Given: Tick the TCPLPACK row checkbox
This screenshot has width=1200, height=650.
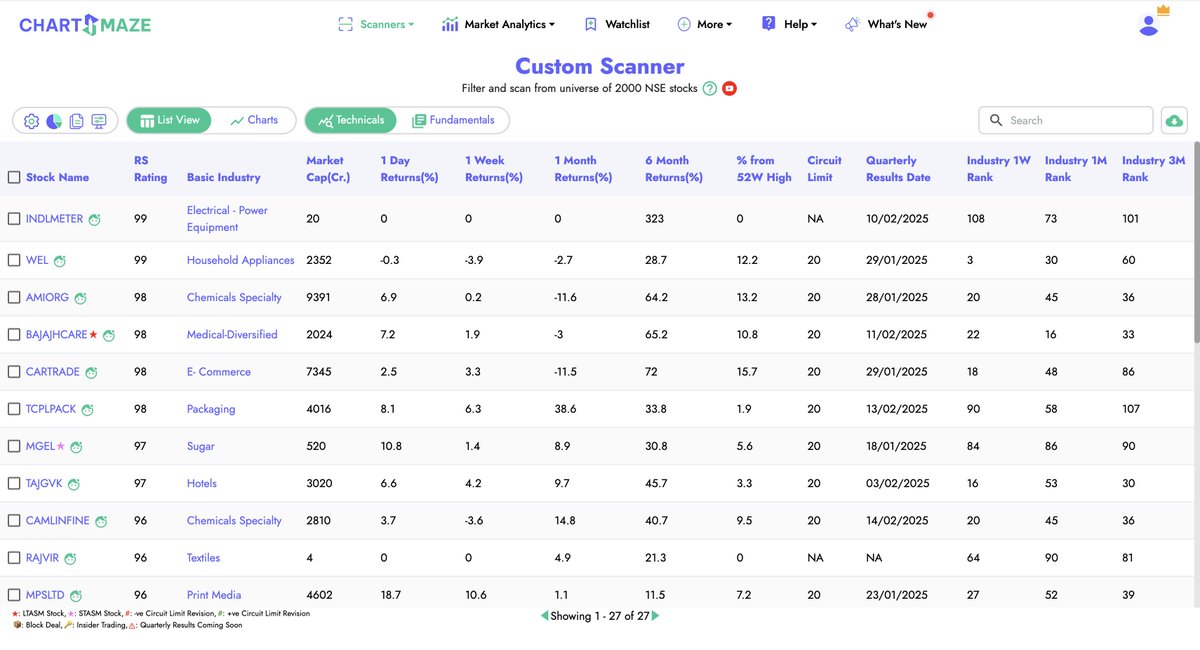Looking at the screenshot, I should pyautogui.click(x=14, y=409).
